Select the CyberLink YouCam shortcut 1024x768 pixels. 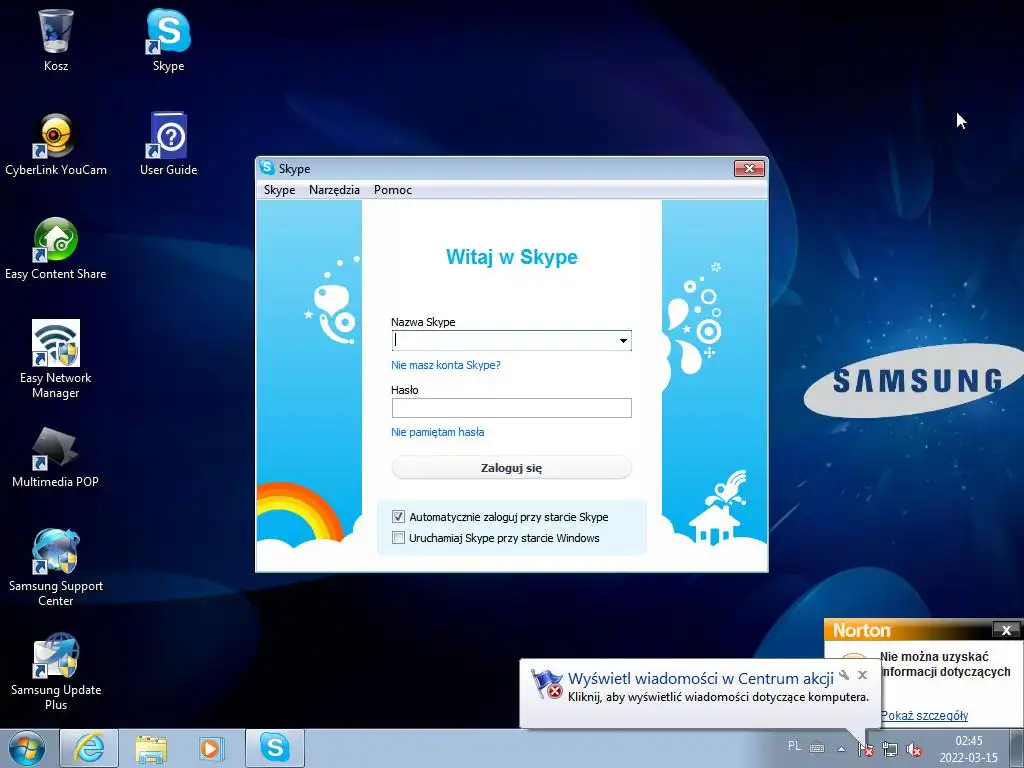pos(56,144)
